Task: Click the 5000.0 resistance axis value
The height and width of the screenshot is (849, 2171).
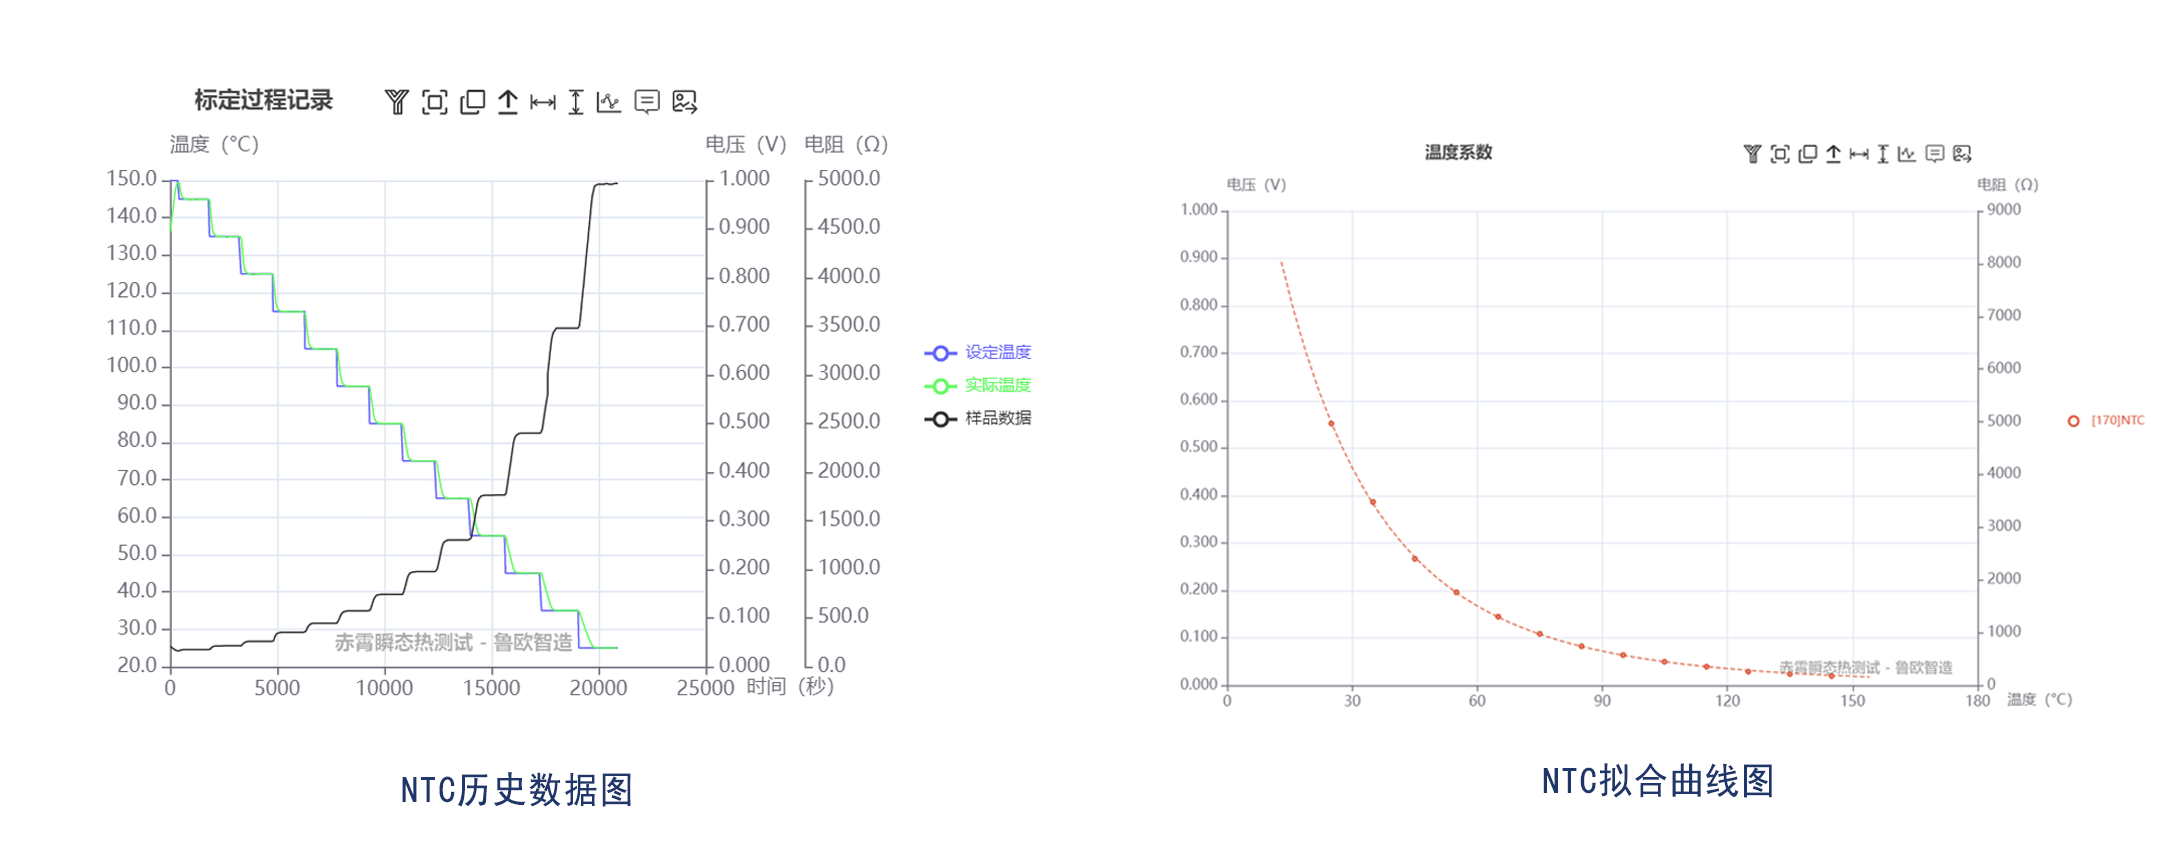Action: pos(849,179)
